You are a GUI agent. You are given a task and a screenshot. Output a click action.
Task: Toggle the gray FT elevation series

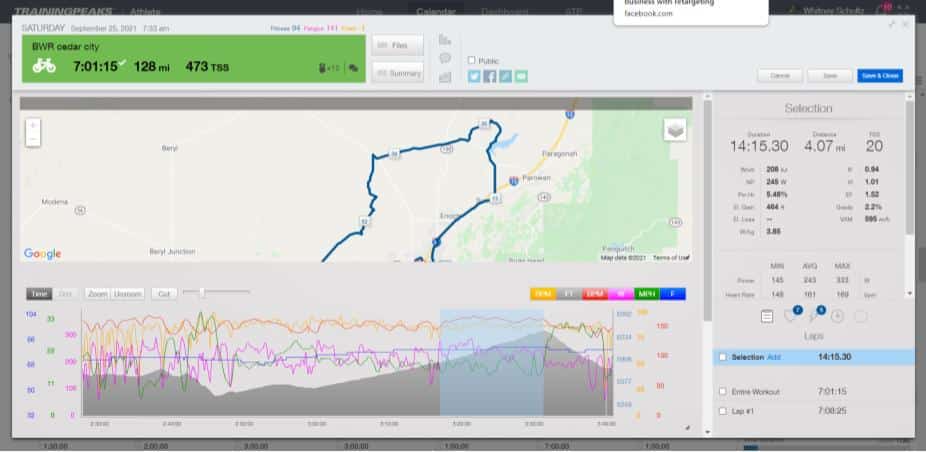(569, 294)
